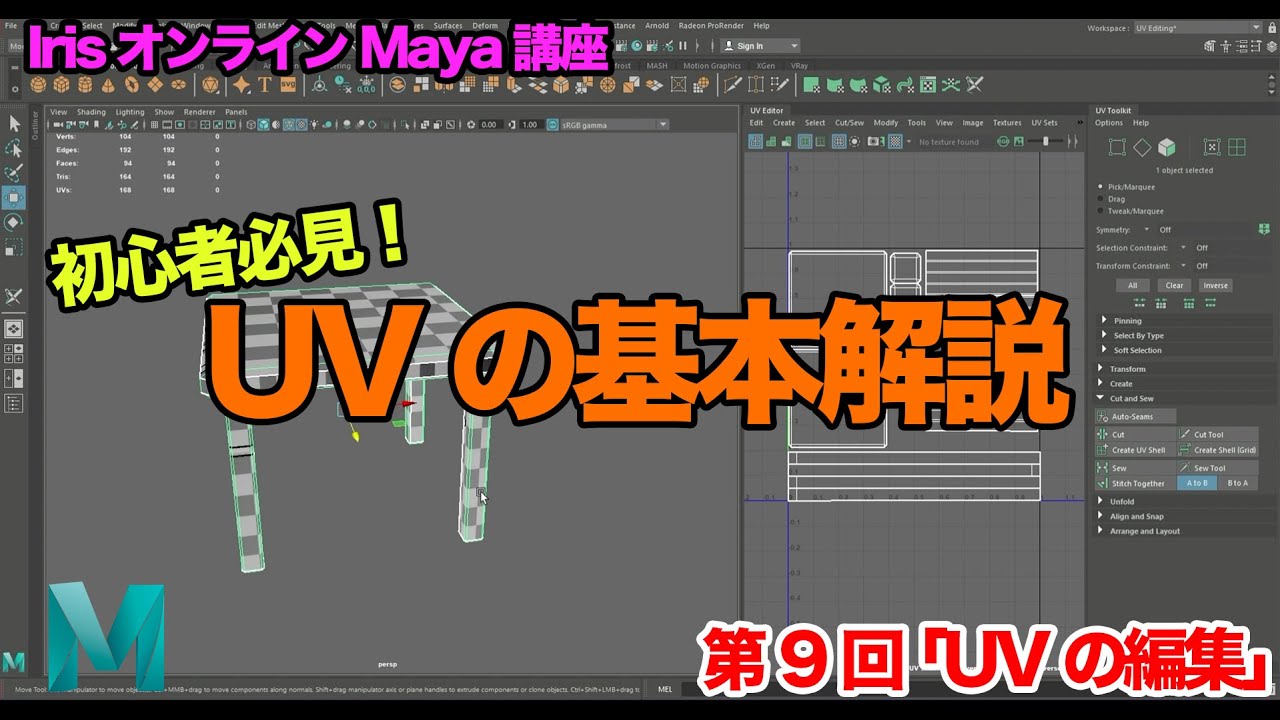The height and width of the screenshot is (720, 1280).
Task: Open the Cut/Sew menu in UV Editor
Action: tap(849, 123)
